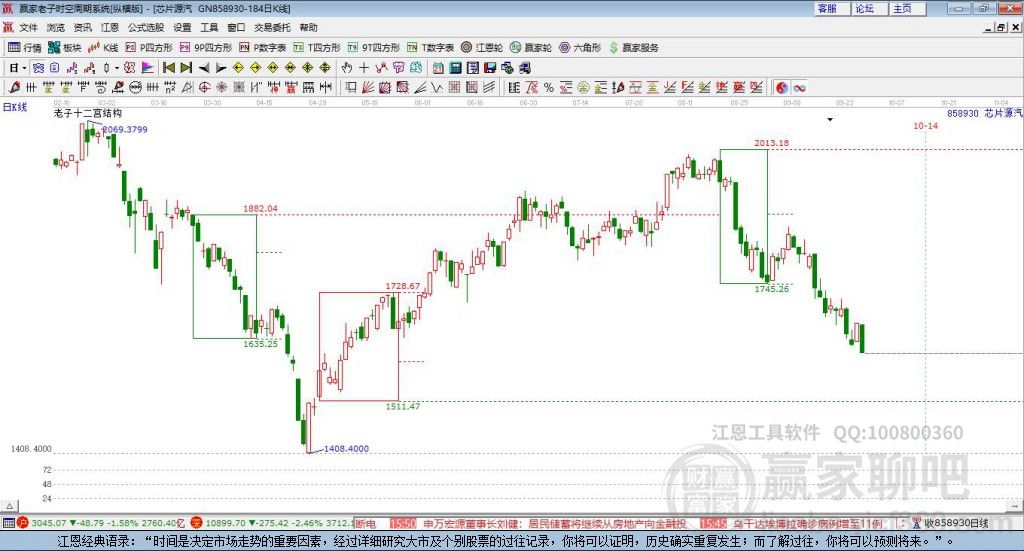Click the gradient triangle flag icon
Viewport: 1024px width, 551px height.
coord(148,68)
